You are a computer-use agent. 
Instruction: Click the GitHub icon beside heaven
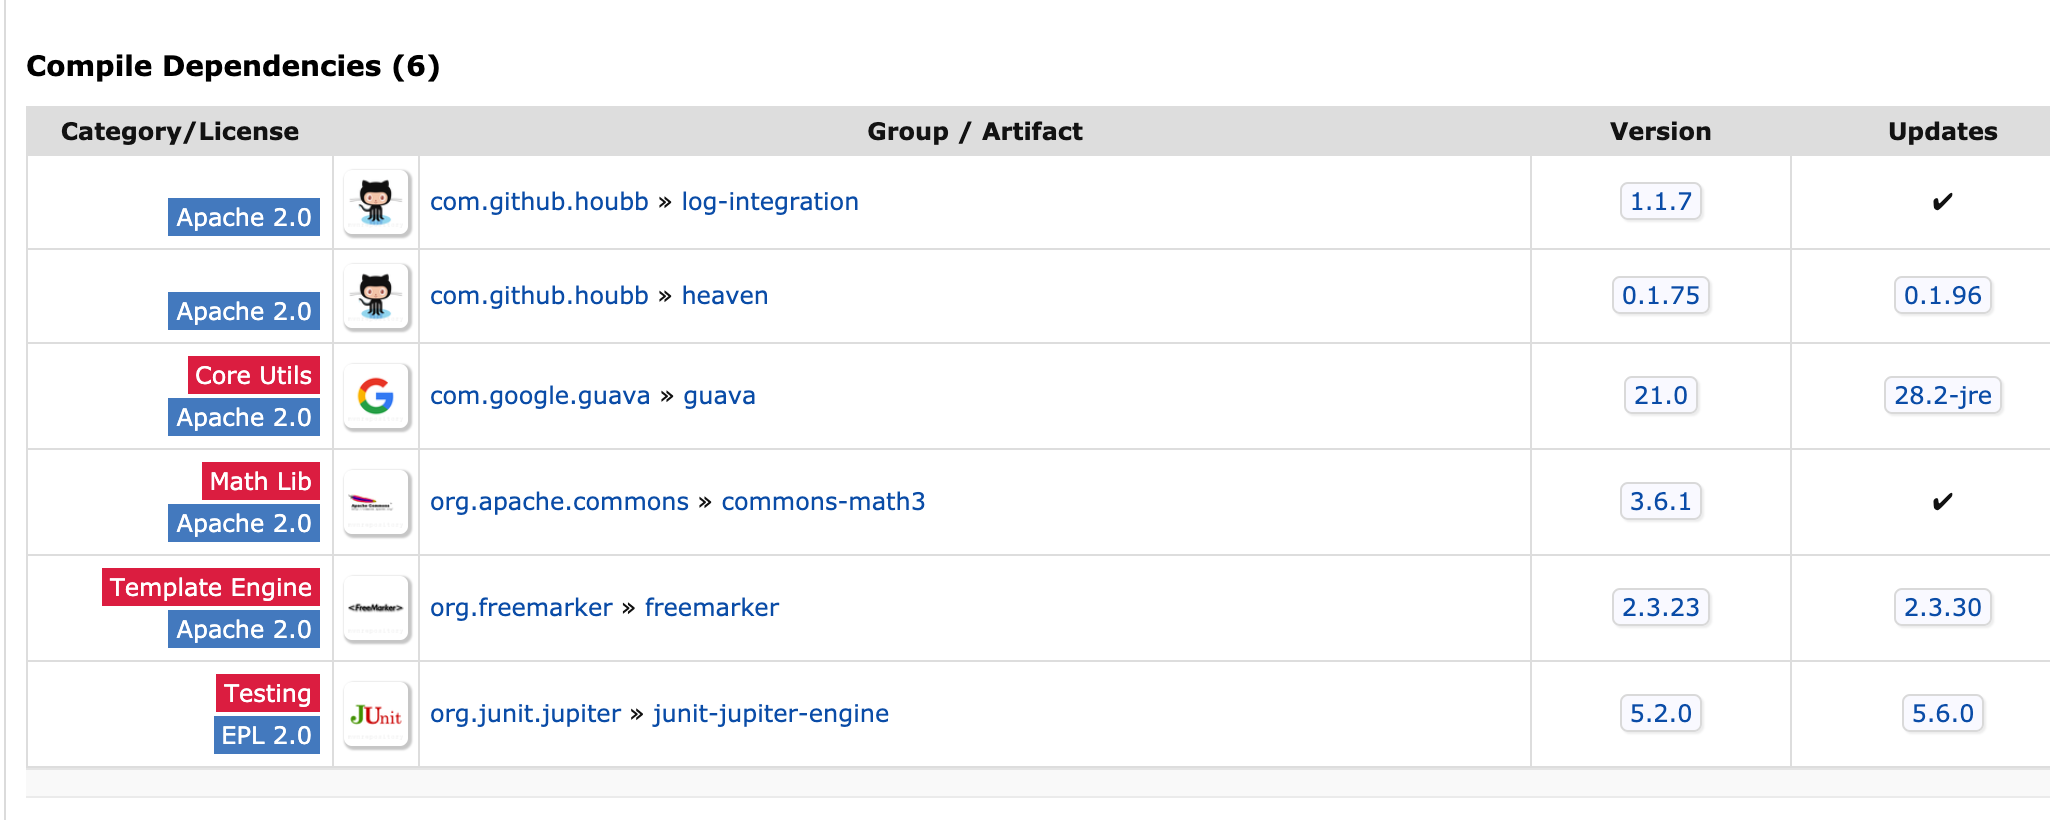pyautogui.click(x=376, y=296)
